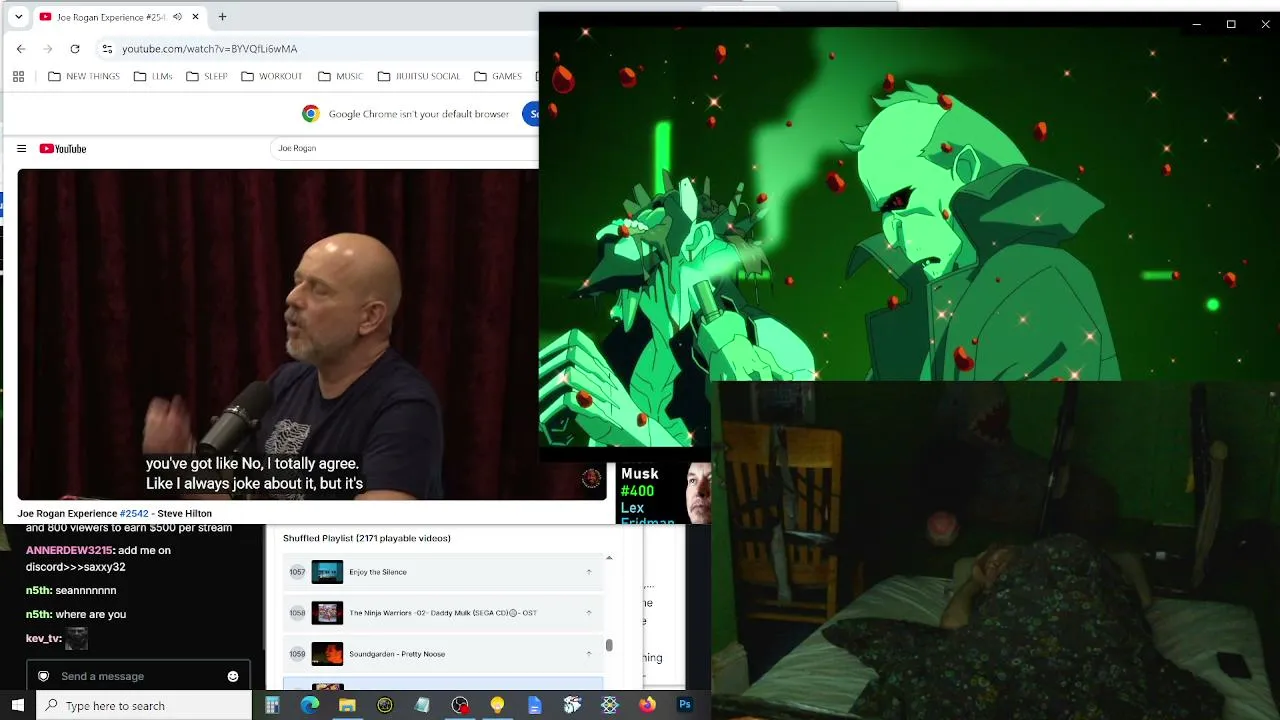Open the LLMs bookmark folder
The height and width of the screenshot is (720, 1280).
(x=154, y=76)
